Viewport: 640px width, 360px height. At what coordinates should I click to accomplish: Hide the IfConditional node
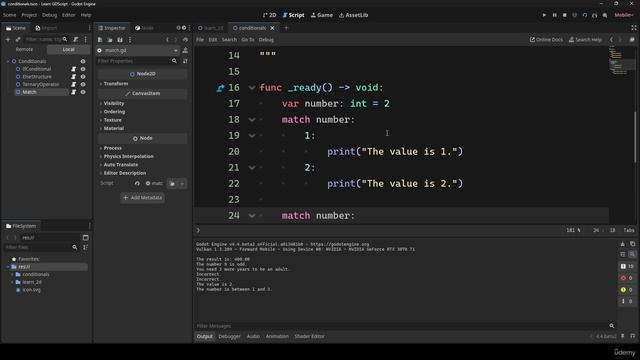(83, 69)
